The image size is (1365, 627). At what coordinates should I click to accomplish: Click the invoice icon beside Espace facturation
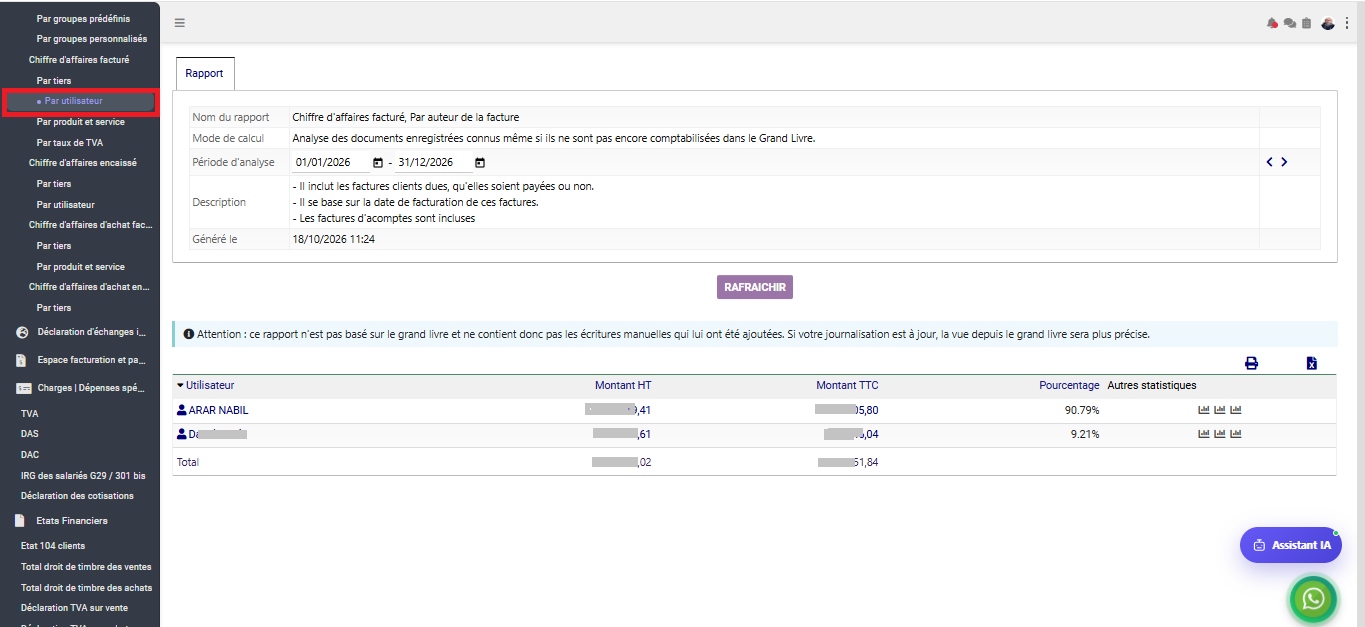pos(21,360)
